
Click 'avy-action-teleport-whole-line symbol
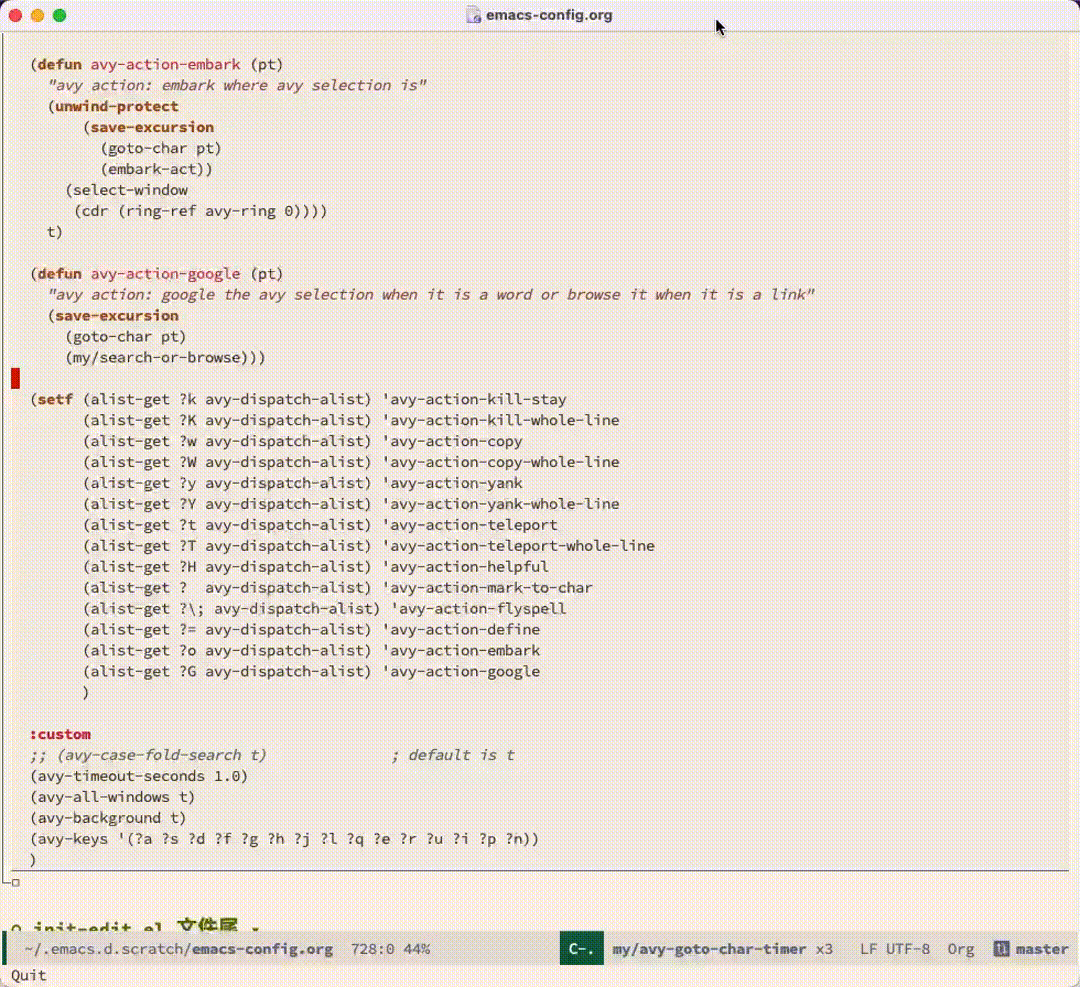518,546
